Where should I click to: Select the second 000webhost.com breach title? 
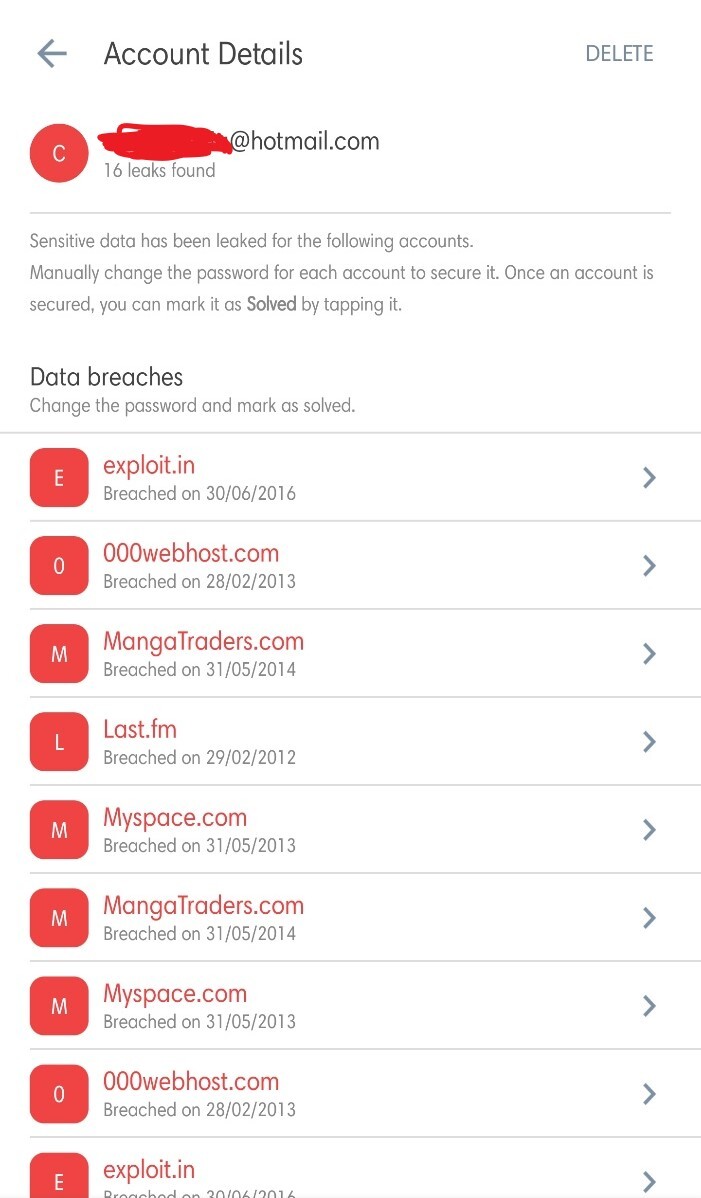pyautogui.click(x=191, y=1082)
